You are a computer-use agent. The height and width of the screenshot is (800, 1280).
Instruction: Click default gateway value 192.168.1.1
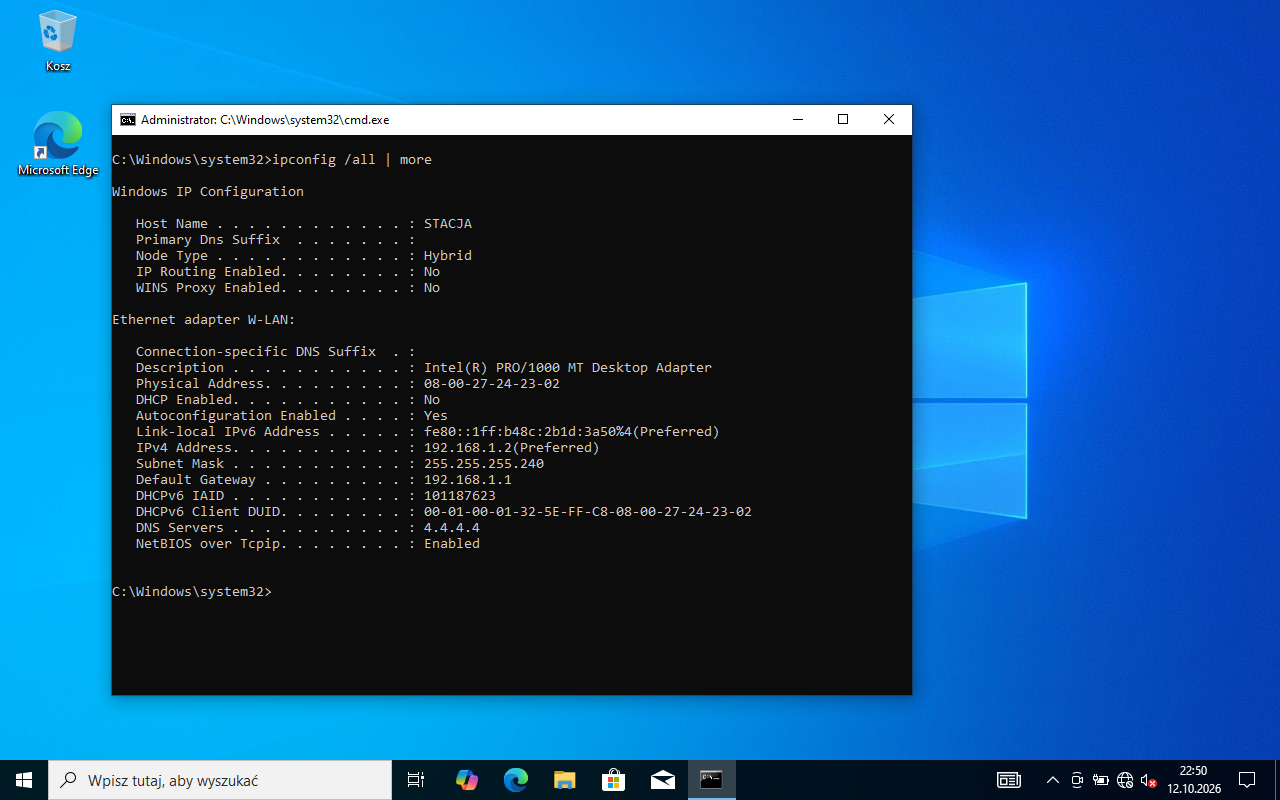pos(468,480)
